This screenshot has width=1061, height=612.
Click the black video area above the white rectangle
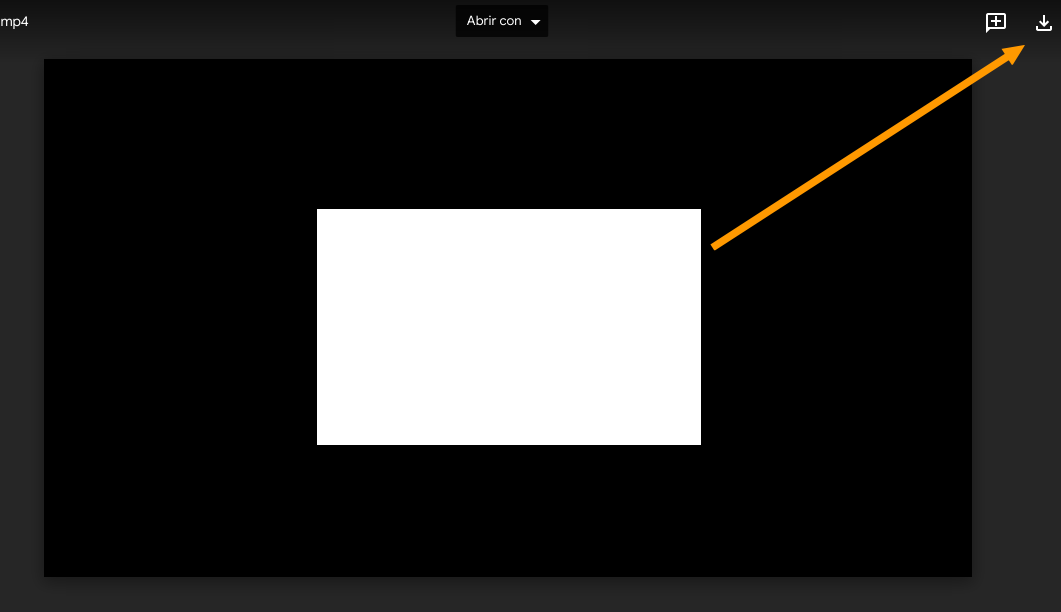point(508,130)
